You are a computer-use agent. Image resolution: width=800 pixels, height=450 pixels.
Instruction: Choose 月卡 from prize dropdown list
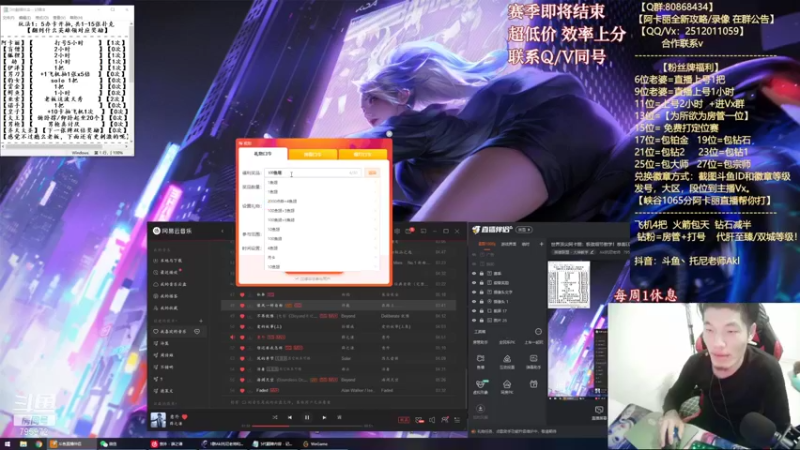pyautogui.click(x=321, y=257)
